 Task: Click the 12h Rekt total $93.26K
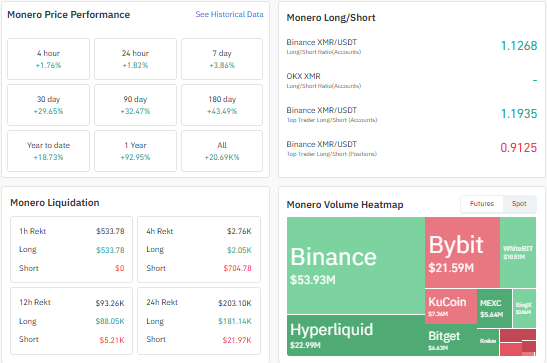(x=110, y=303)
